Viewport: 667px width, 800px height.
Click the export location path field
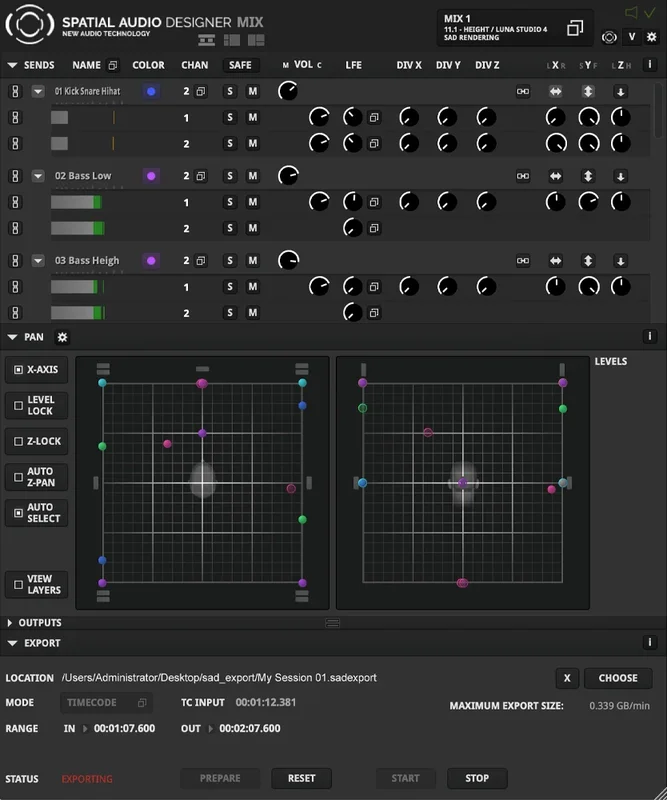coord(219,678)
